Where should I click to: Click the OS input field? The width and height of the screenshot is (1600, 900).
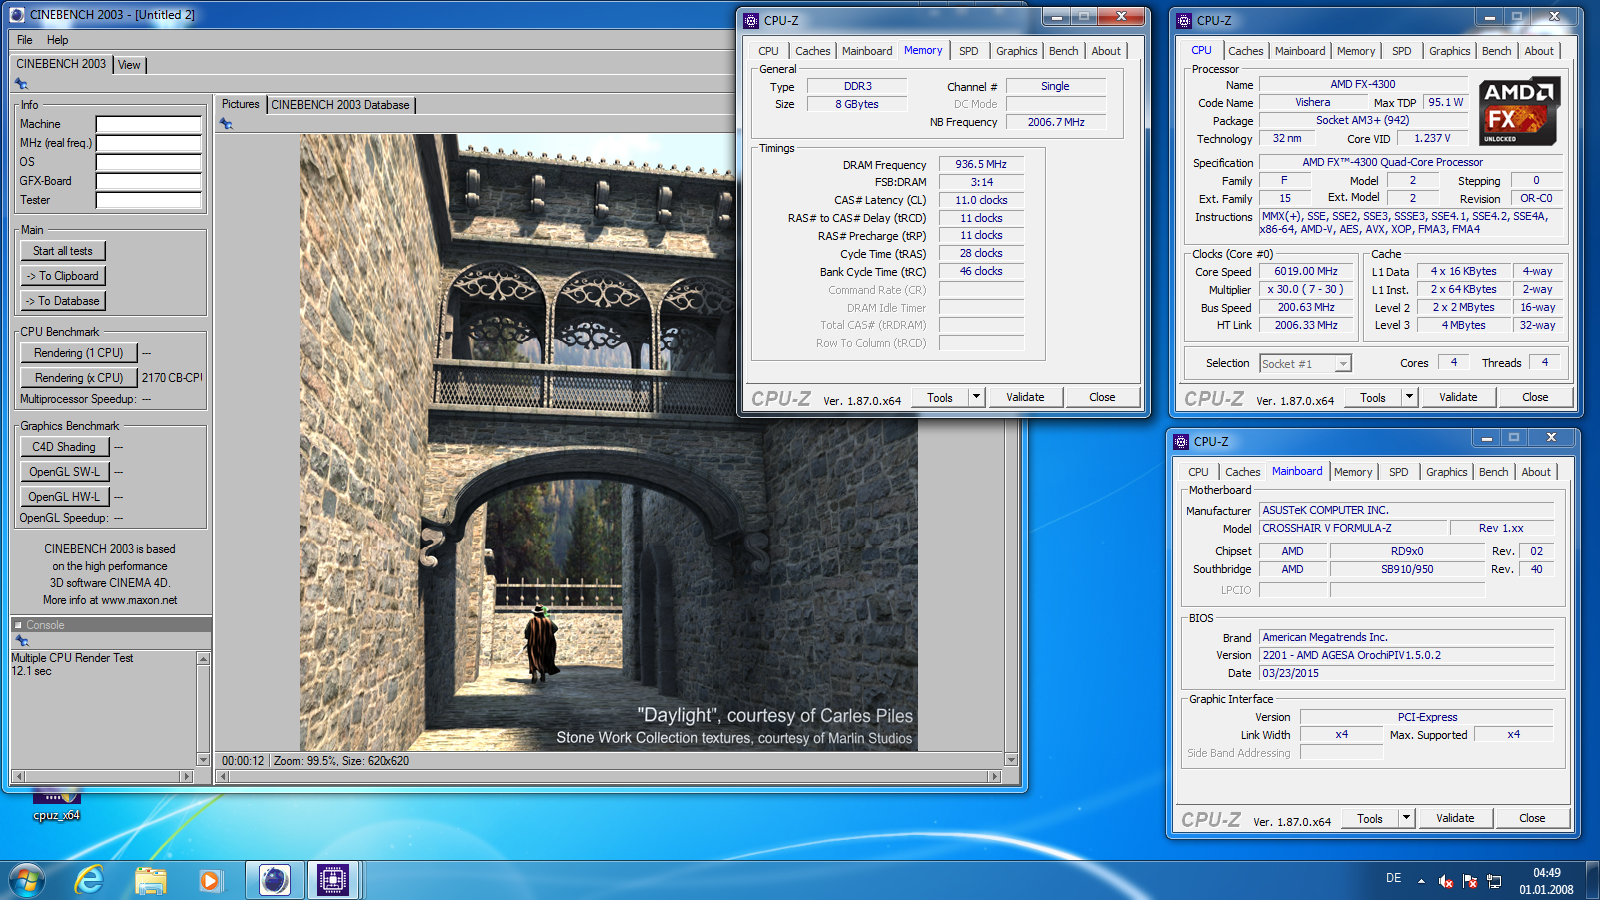click(149, 163)
